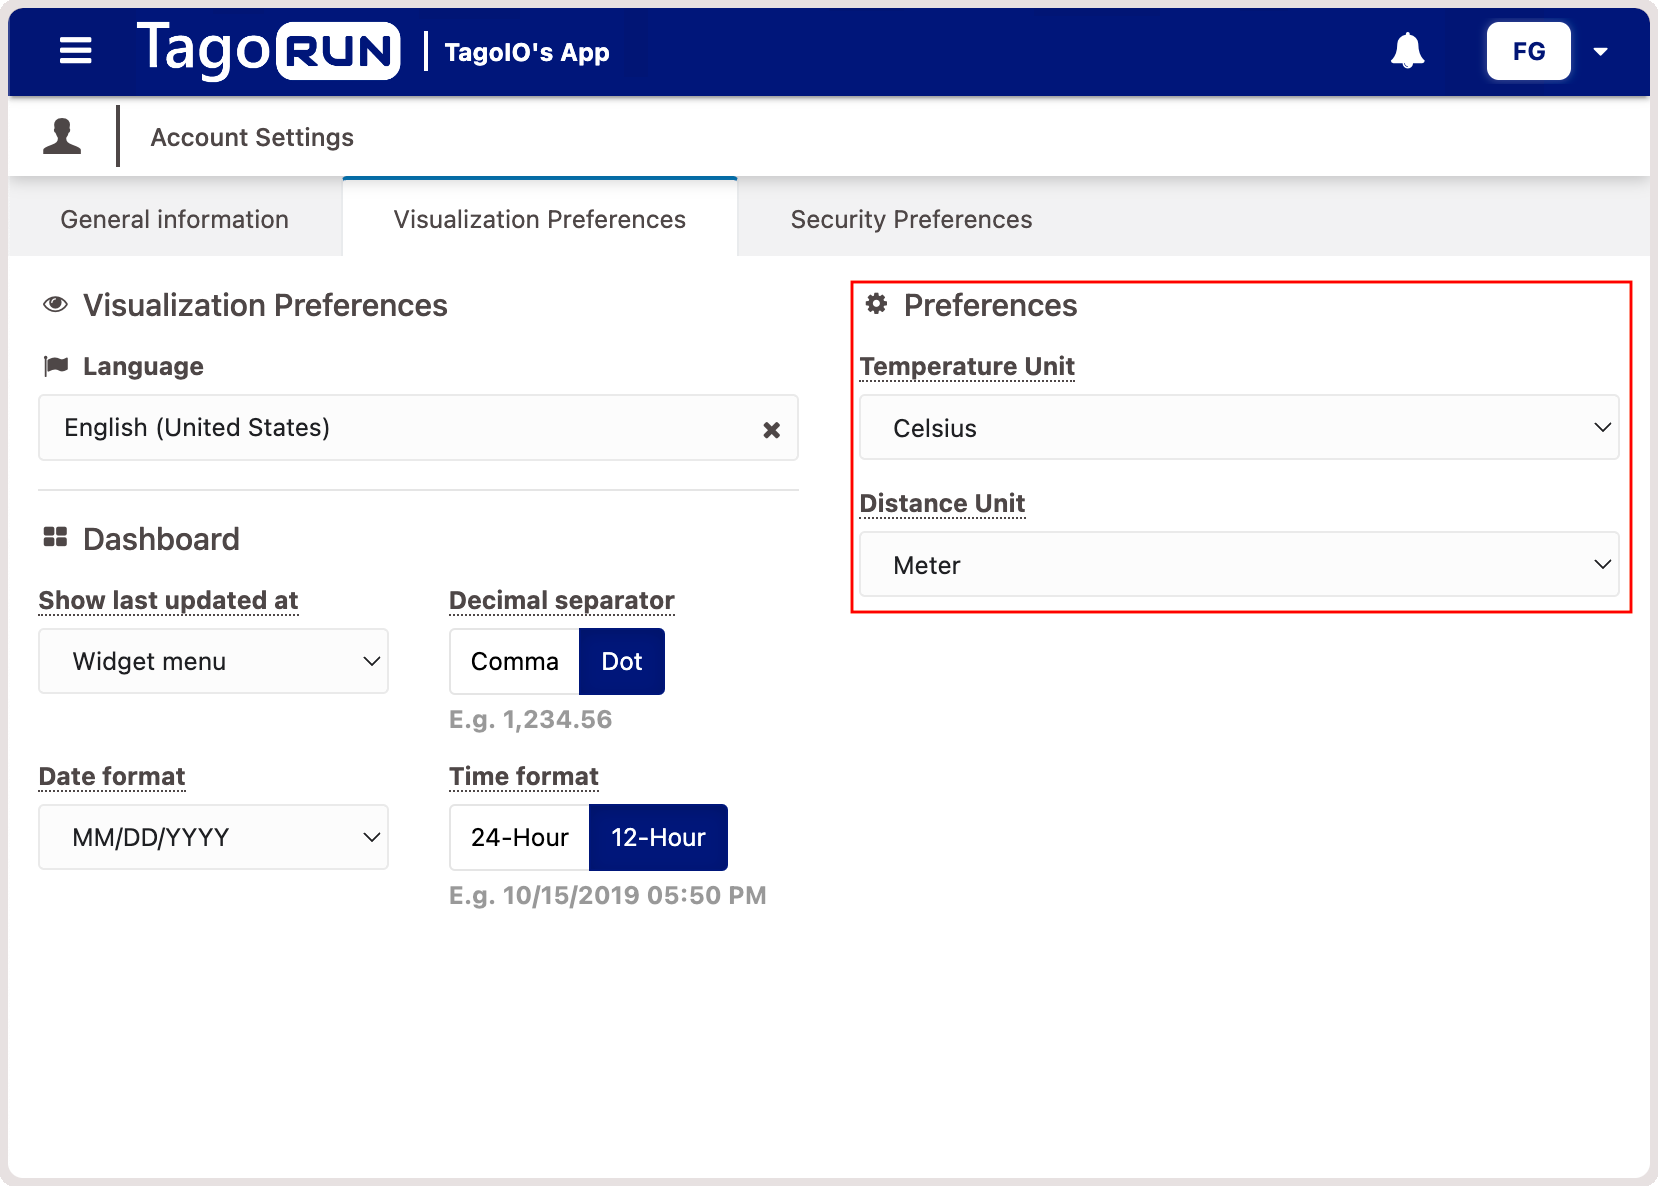Open the Show last updated at dropdown
The image size is (1658, 1186).
click(x=213, y=661)
